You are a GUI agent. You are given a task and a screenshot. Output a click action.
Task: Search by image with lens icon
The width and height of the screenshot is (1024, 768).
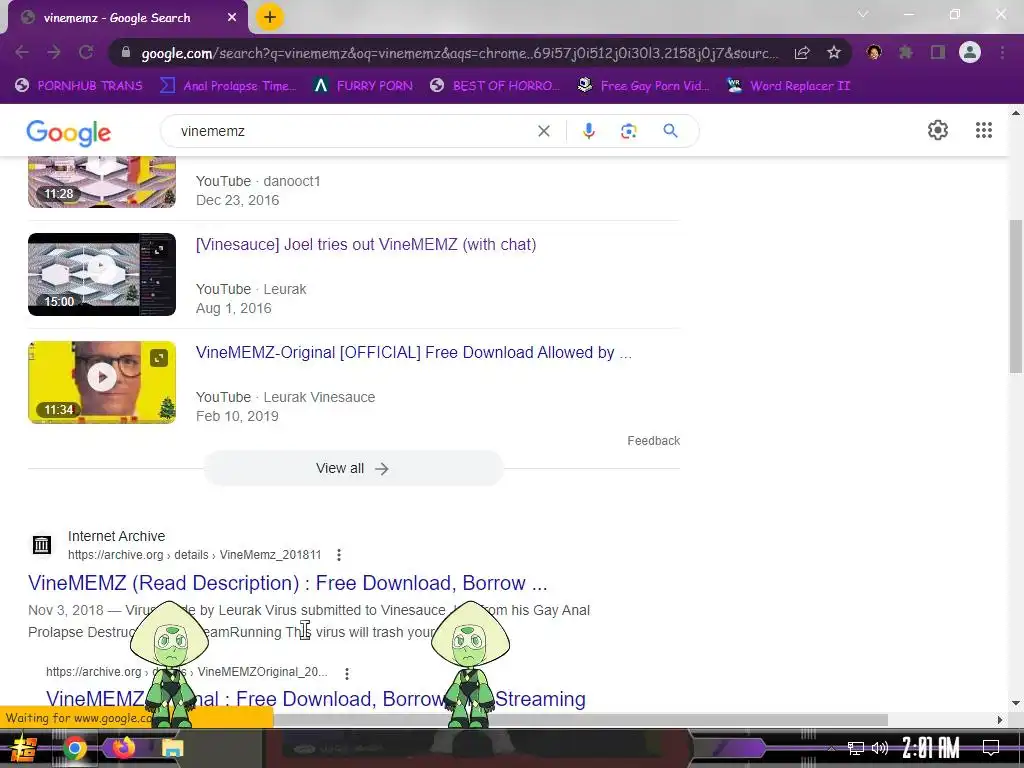(628, 131)
